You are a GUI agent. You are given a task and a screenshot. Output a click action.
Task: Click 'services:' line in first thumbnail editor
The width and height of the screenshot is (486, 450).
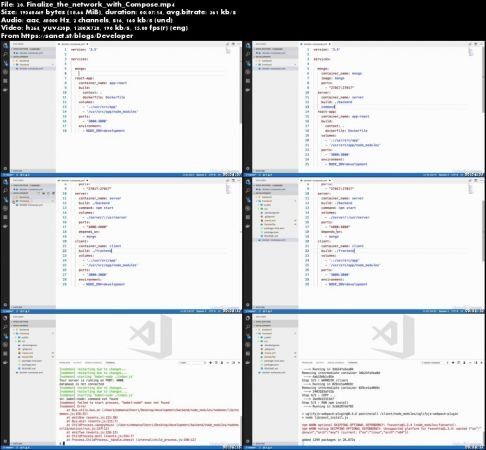click(79, 59)
